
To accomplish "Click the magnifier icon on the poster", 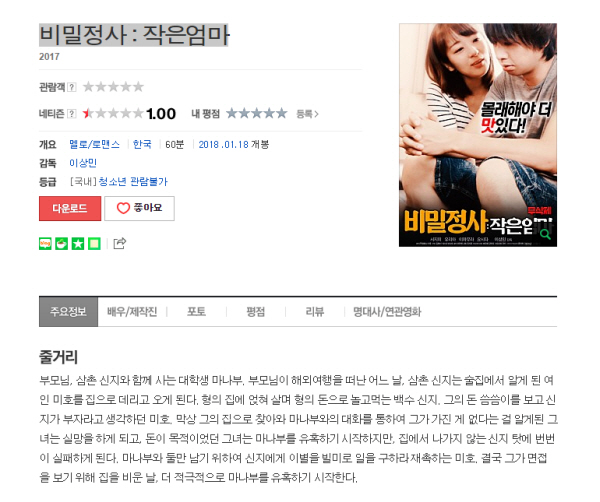I will coord(546,234).
